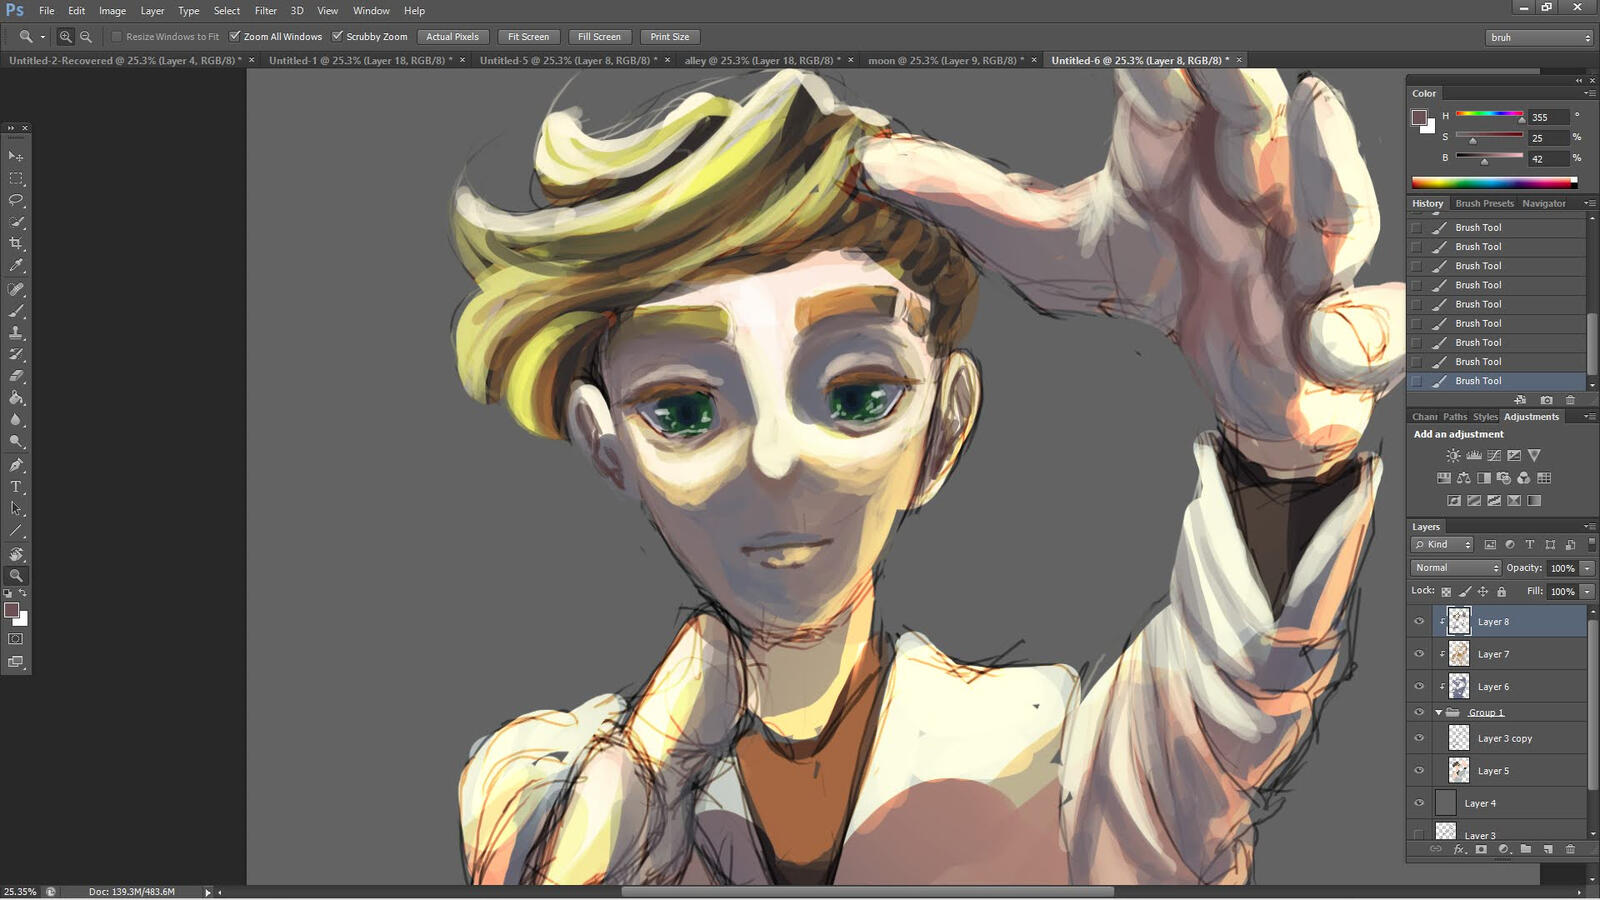Viewport: 1600px width, 900px height.
Task: Open the Normal blend mode dropdown
Action: [1456, 568]
